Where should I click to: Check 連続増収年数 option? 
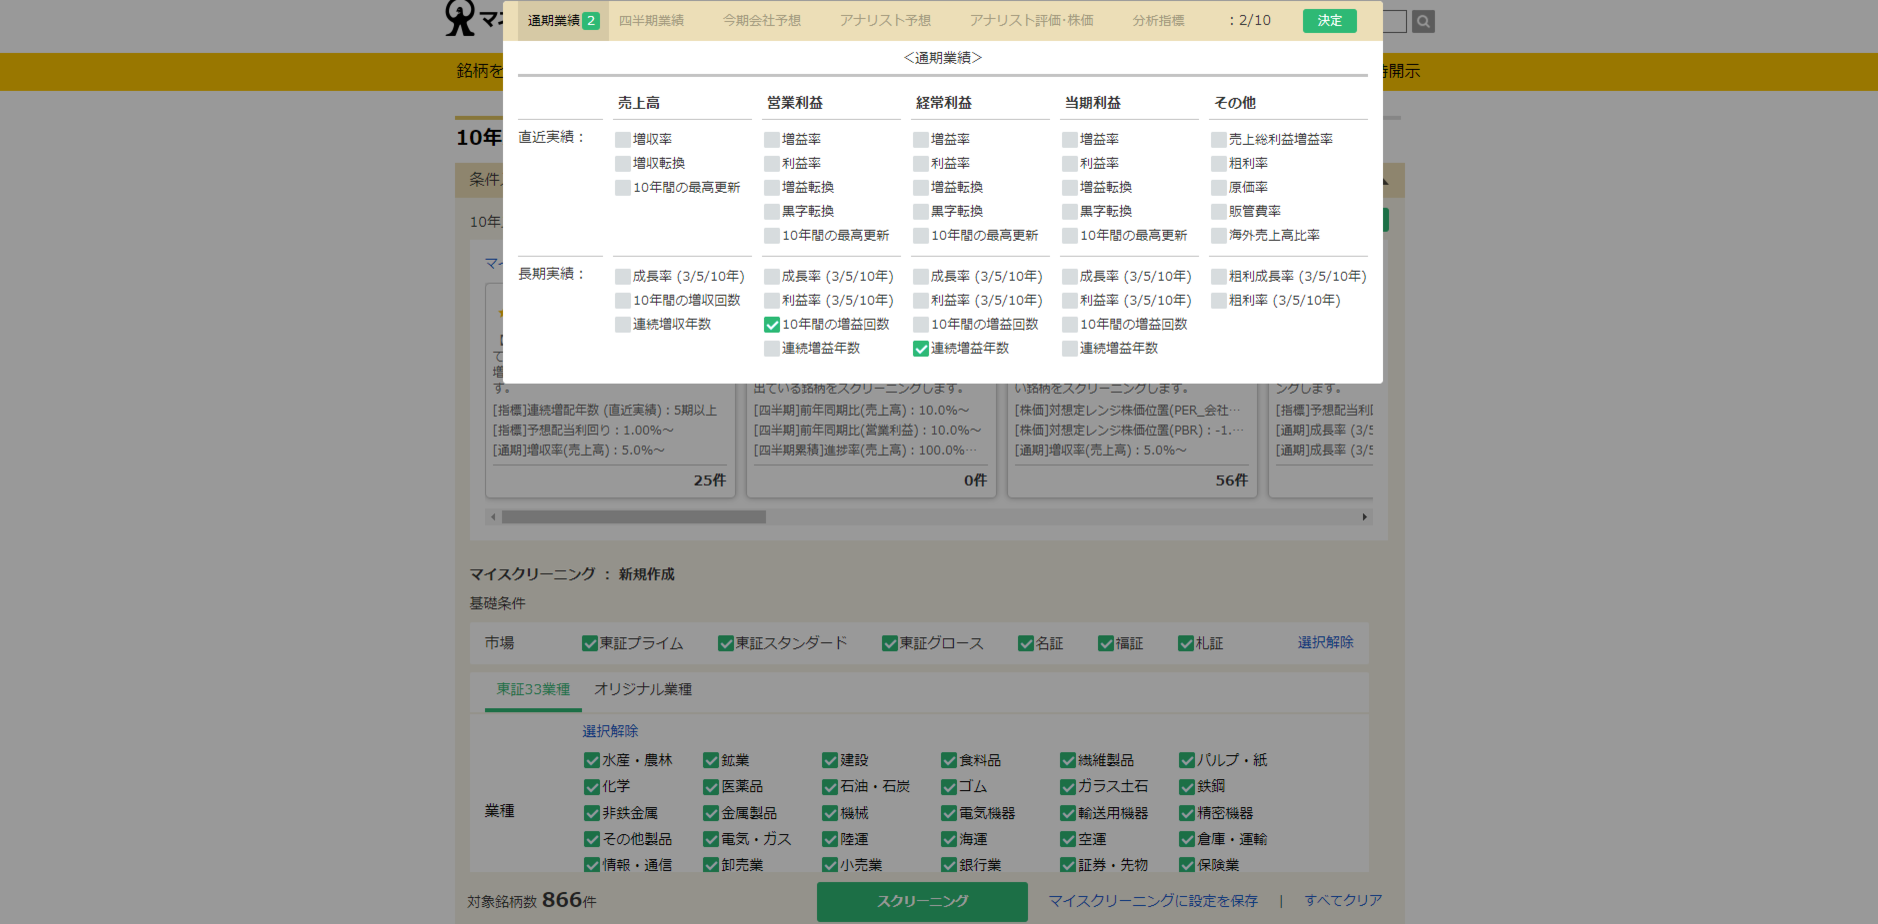coord(623,325)
